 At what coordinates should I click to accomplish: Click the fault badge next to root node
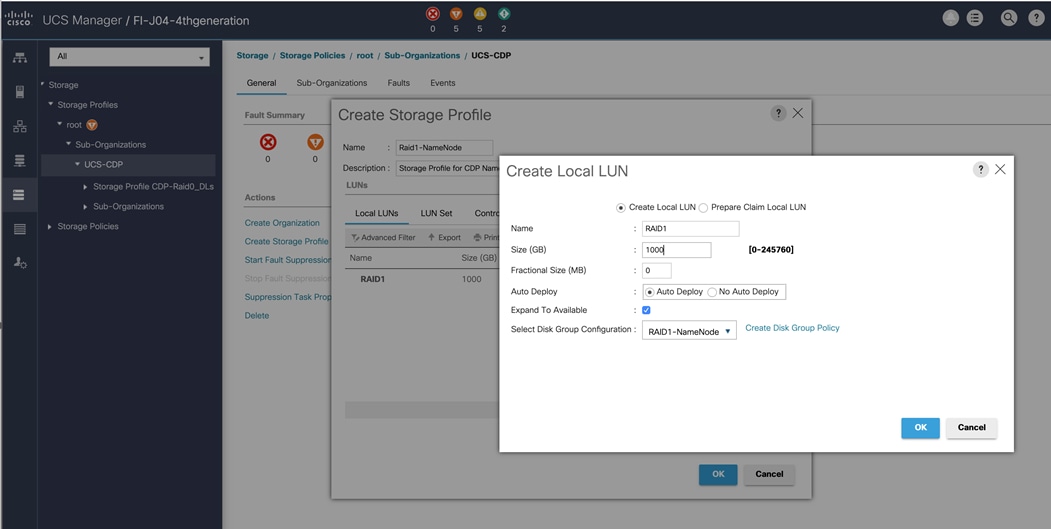(x=92, y=125)
